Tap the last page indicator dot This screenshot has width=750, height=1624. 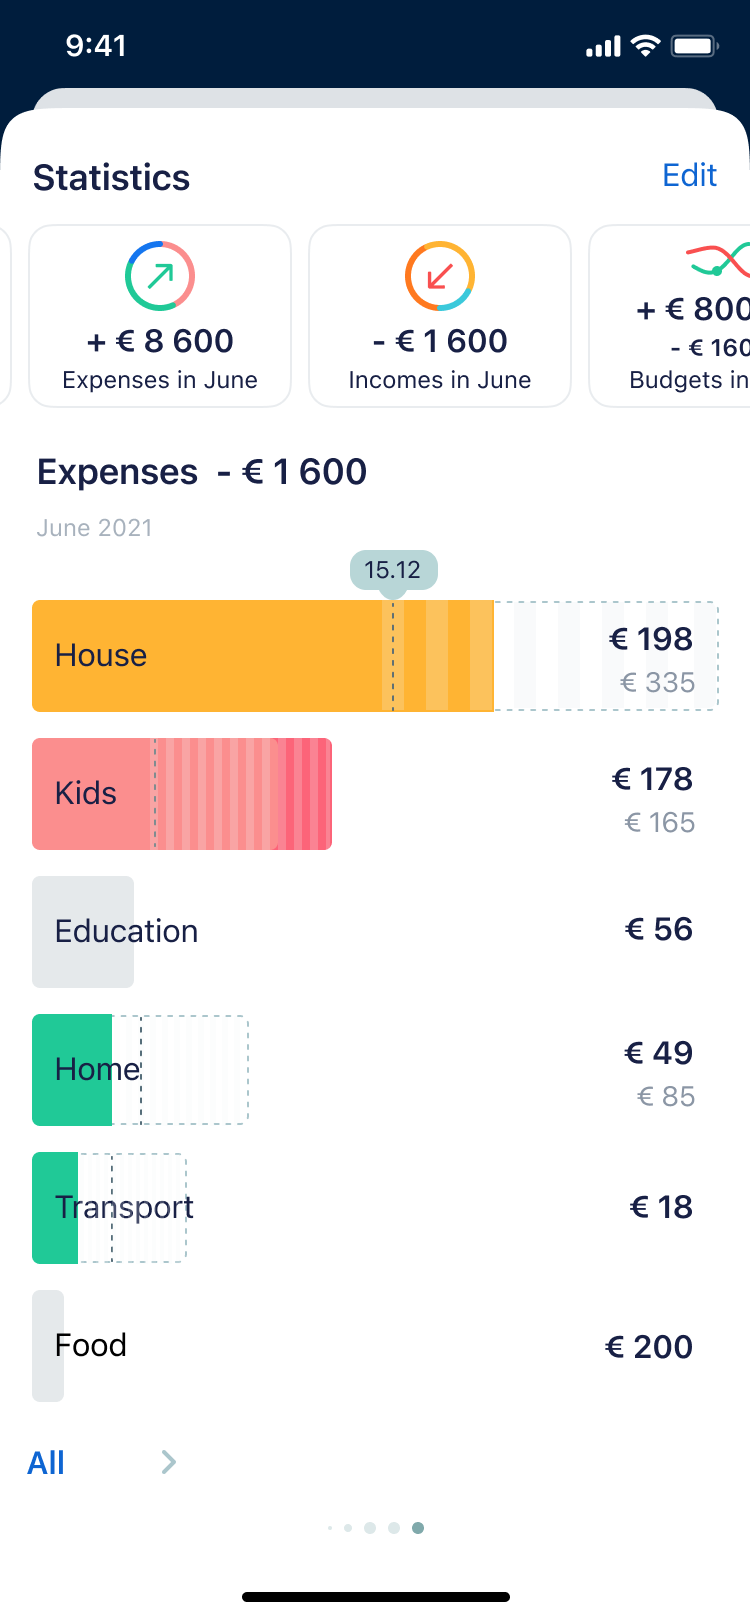pyautogui.click(x=418, y=1528)
